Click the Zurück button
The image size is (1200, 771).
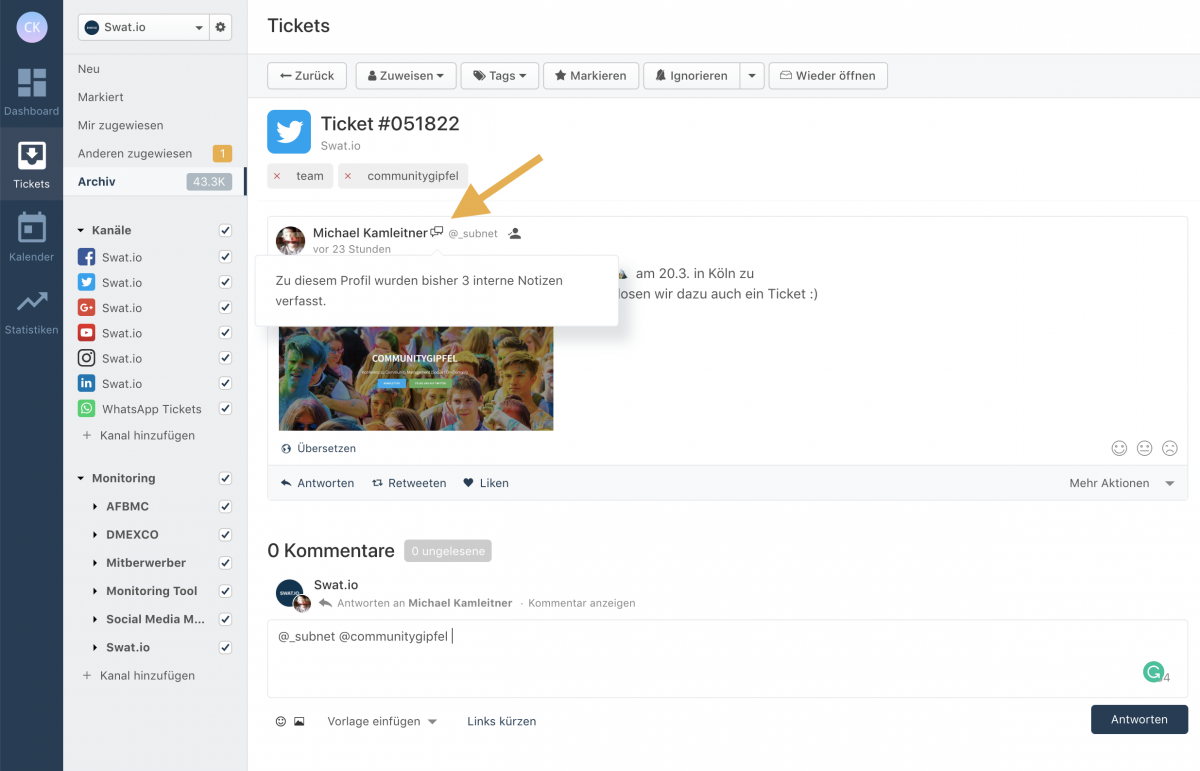[x=307, y=76]
